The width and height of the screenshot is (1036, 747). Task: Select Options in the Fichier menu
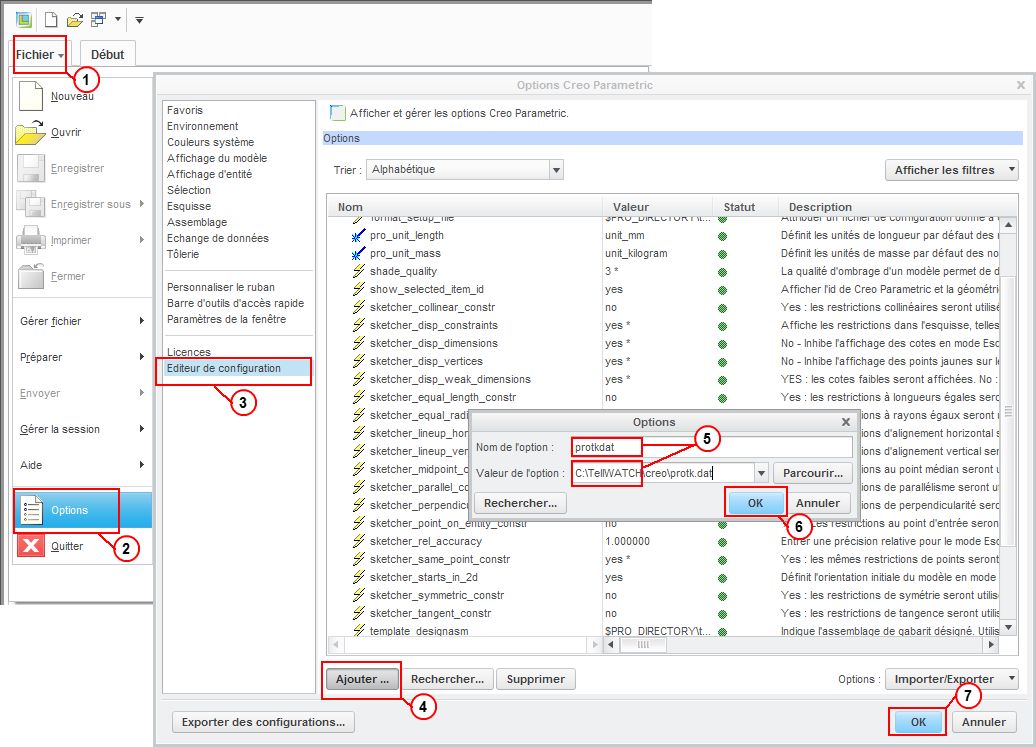coord(83,510)
